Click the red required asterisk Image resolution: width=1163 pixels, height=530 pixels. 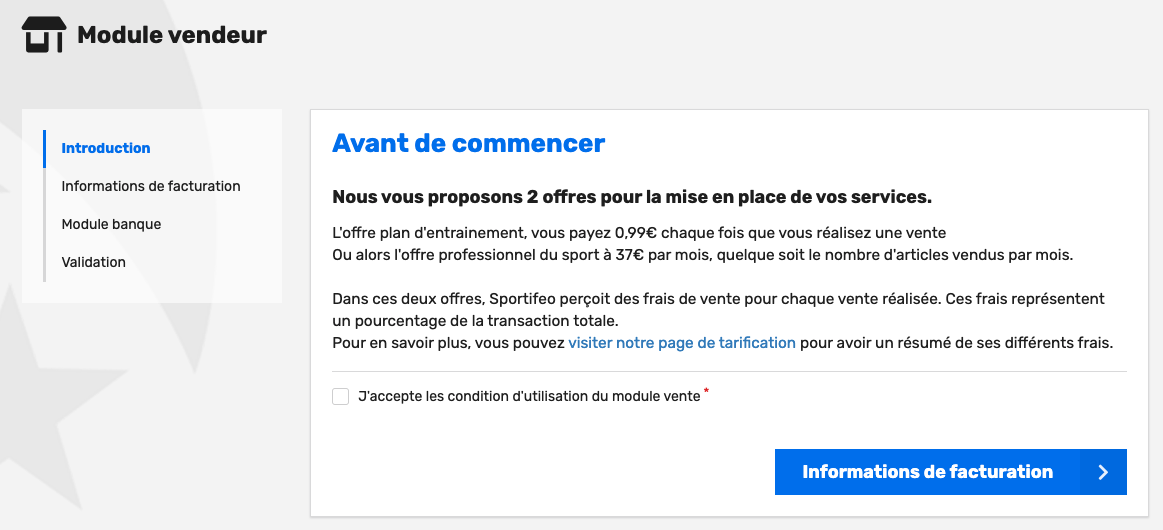tap(706, 391)
